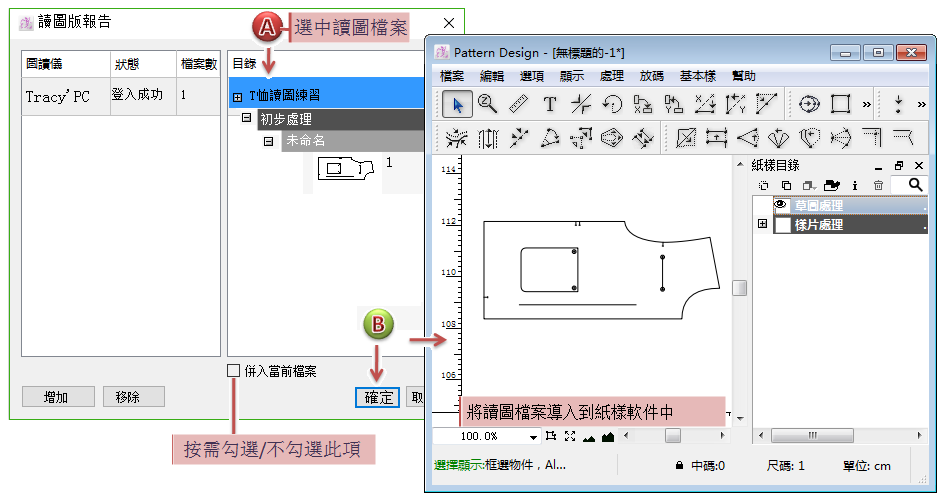Click the 確定 button

tap(378, 397)
